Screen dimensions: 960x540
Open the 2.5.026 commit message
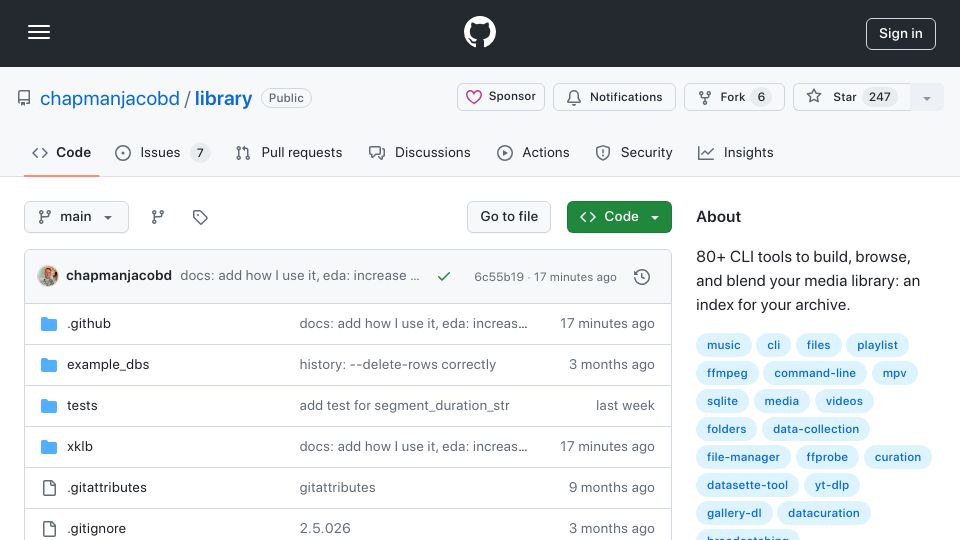[x=325, y=528]
